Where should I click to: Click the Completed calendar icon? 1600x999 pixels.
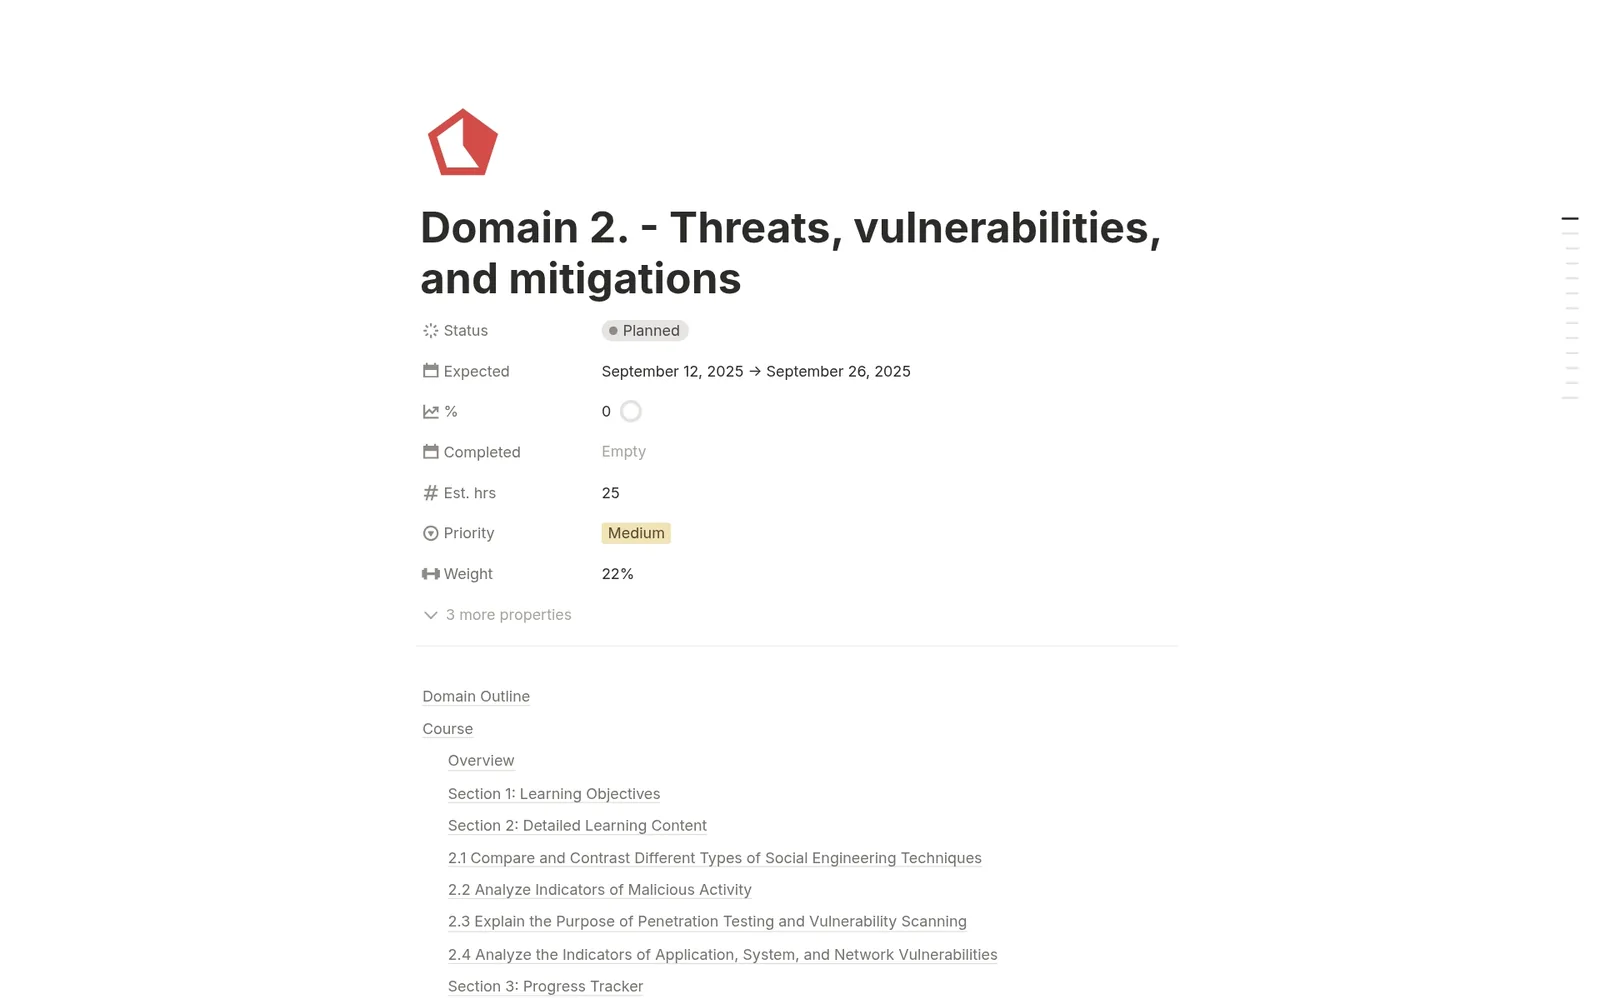(431, 452)
